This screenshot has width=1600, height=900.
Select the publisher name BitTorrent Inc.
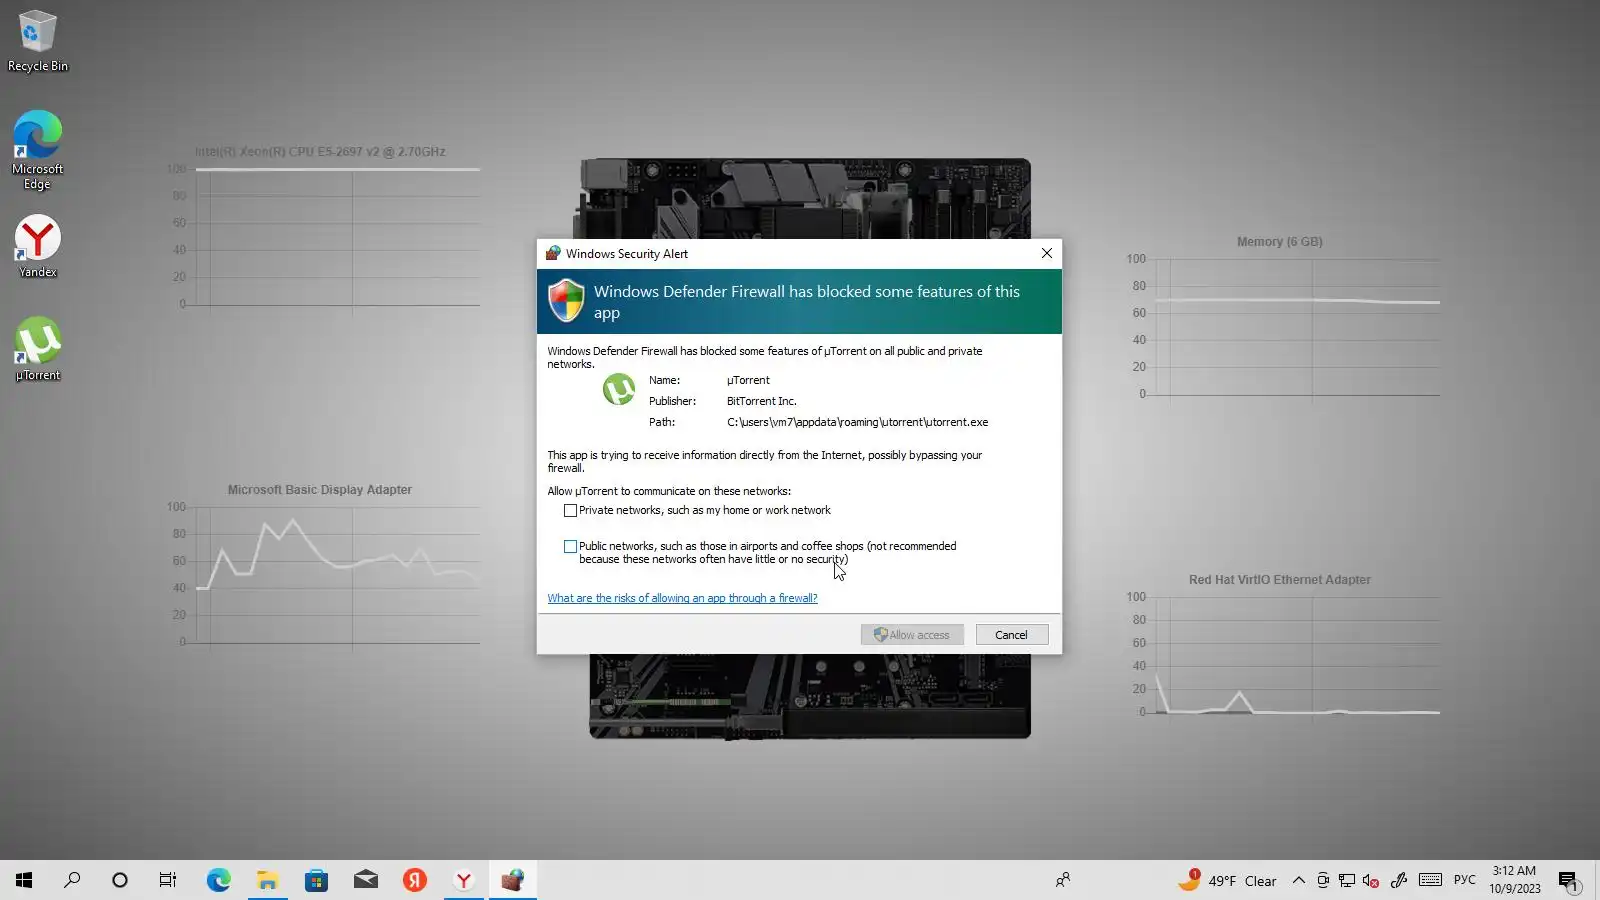tap(762, 401)
